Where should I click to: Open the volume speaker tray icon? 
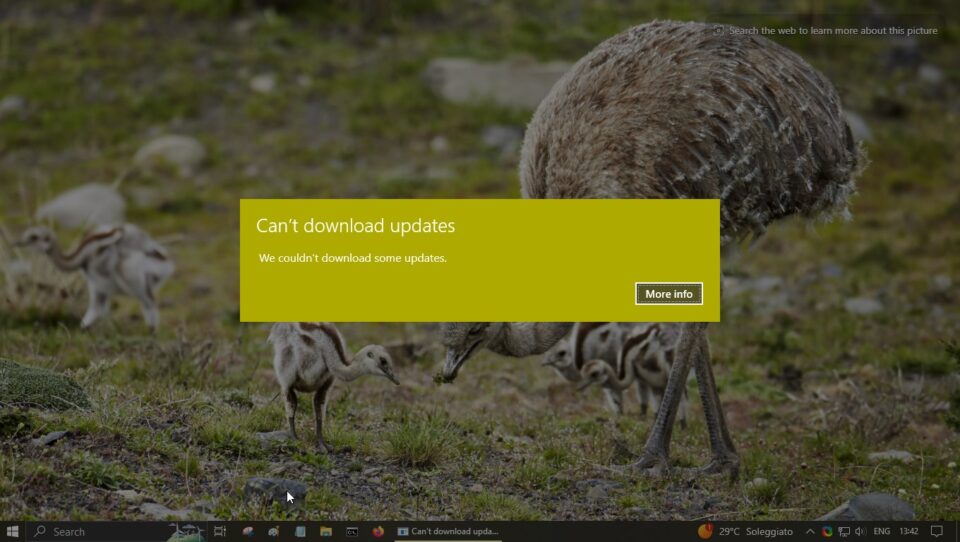coord(860,532)
